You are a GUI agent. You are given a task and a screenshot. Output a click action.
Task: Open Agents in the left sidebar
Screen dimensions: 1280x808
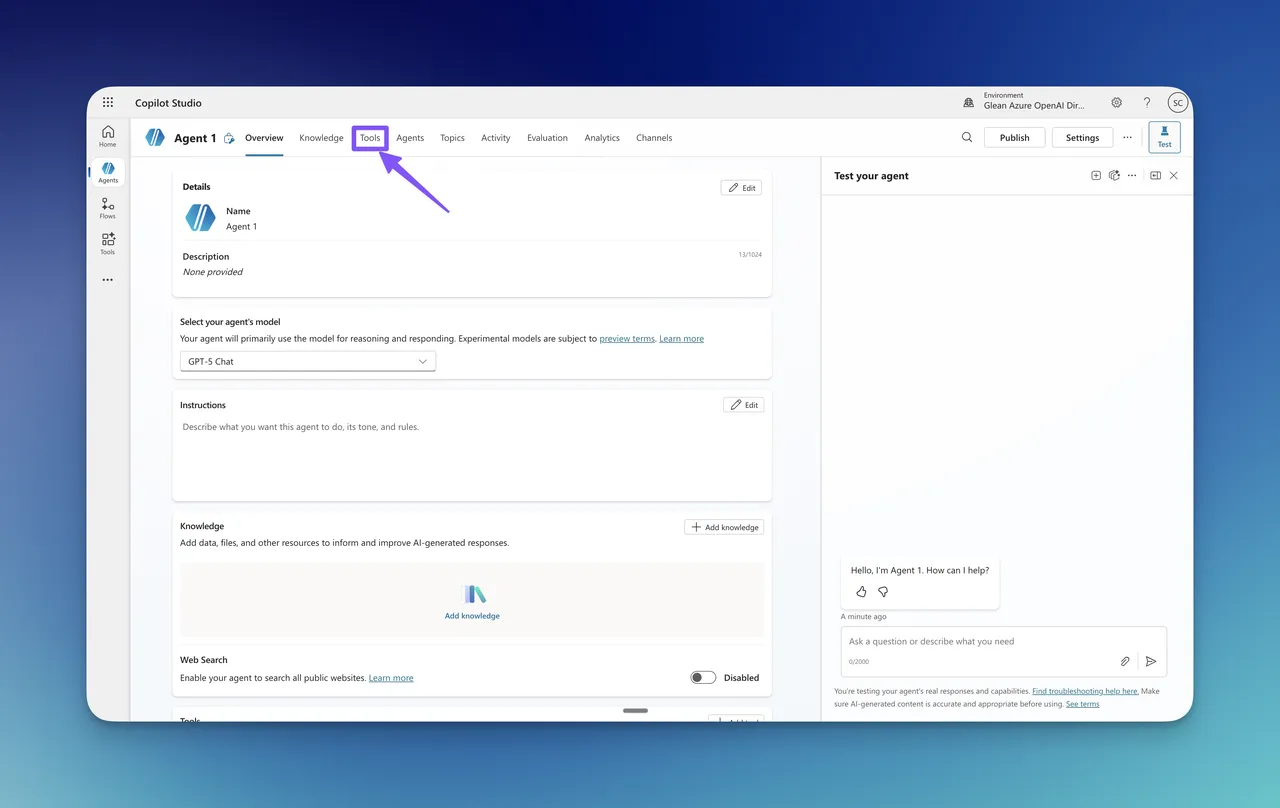click(108, 172)
